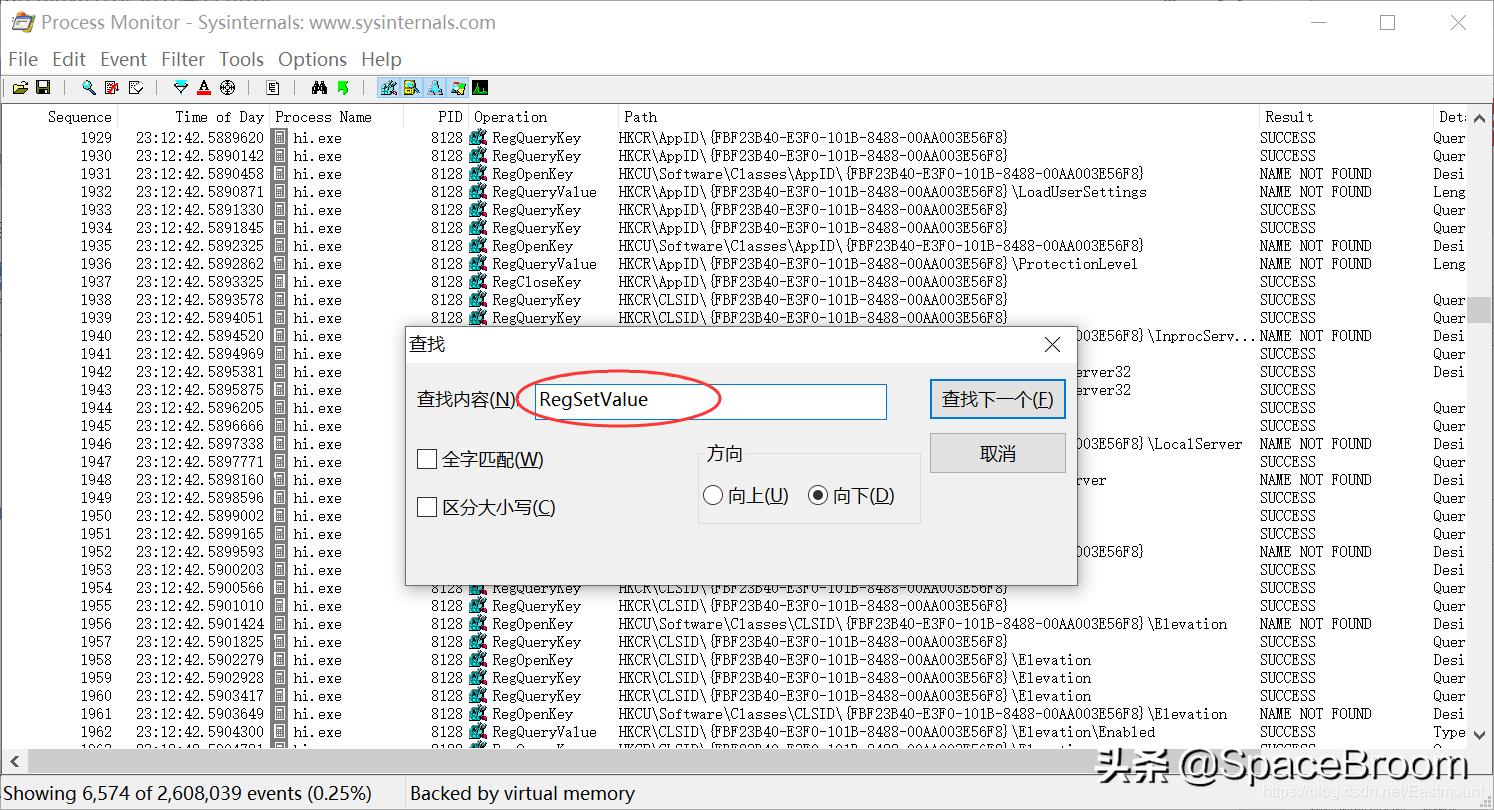This screenshot has width=1494, height=810.
Task: Toggle Show Process and Thread Activity icon
Action: click(458, 88)
